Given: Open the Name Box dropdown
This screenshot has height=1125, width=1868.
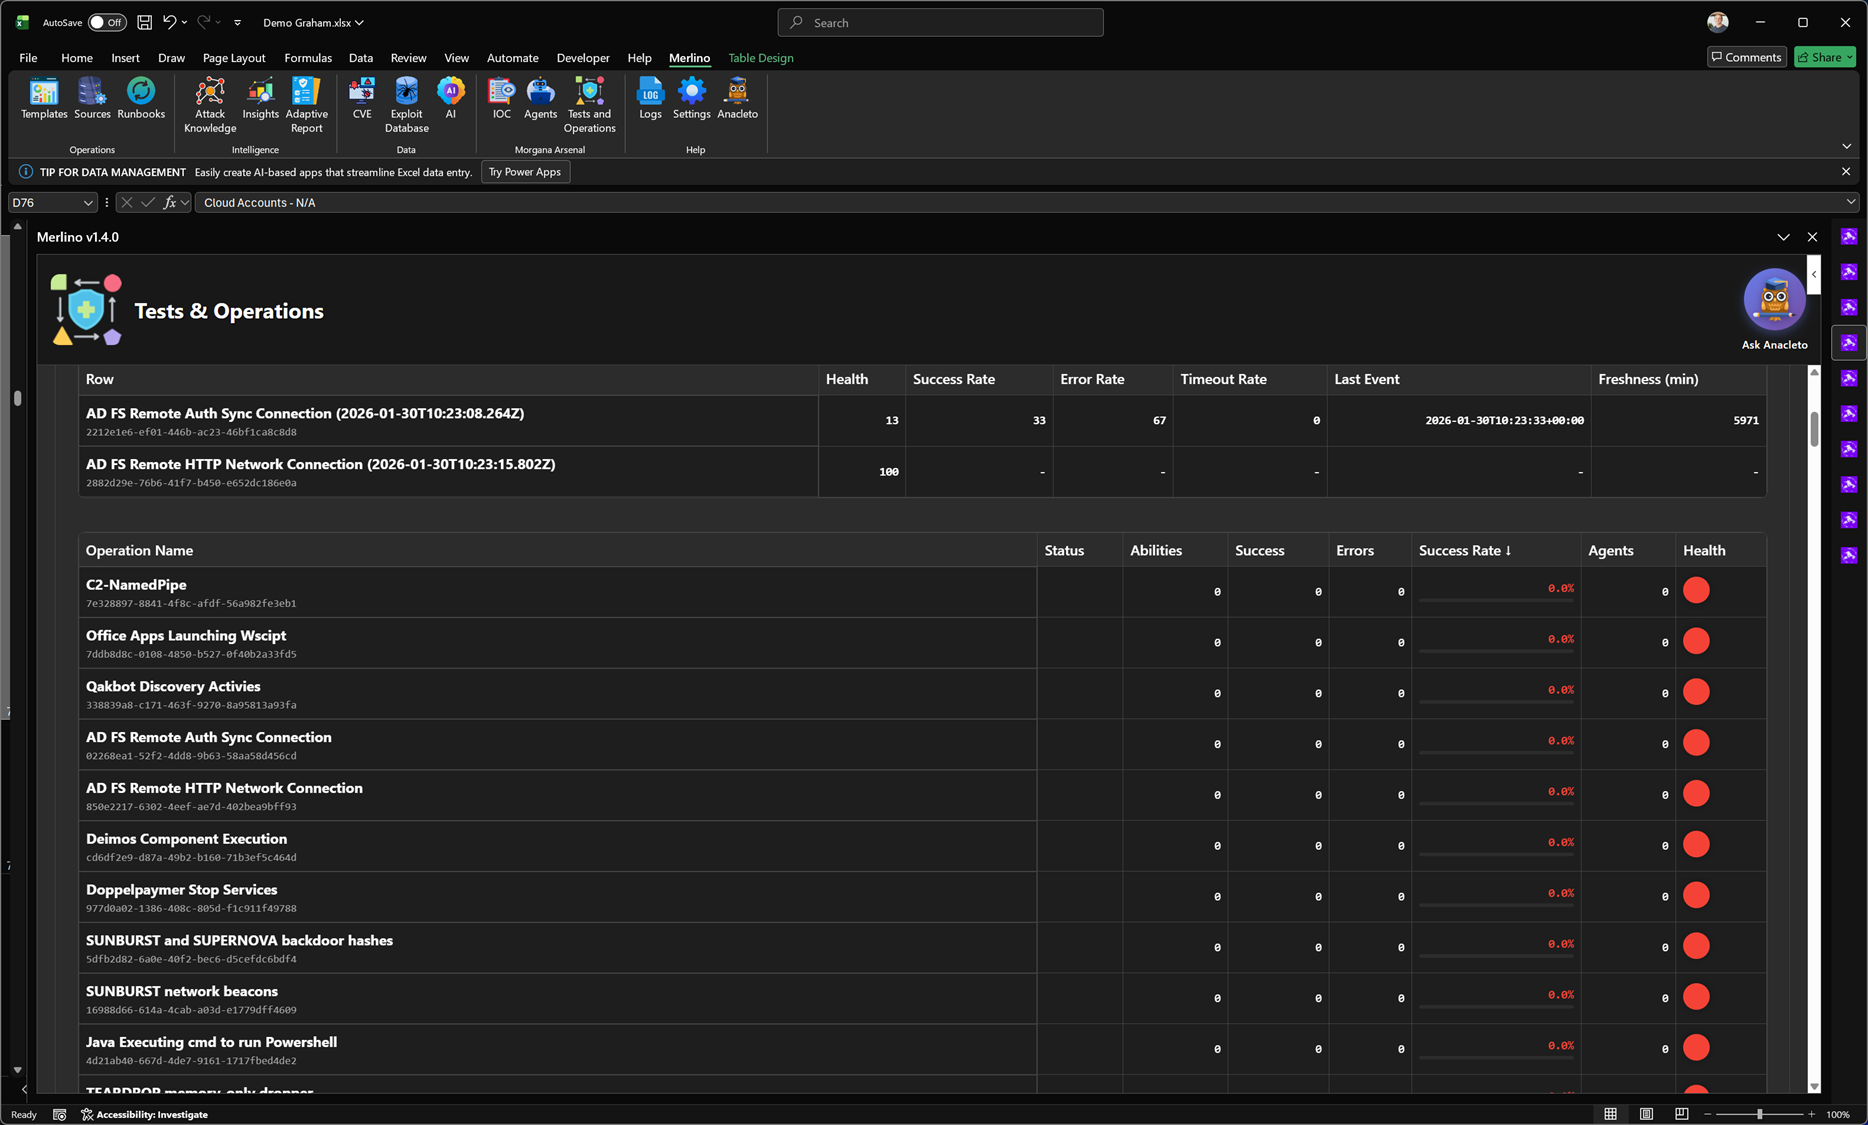Looking at the screenshot, I should pyautogui.click(x=88, y=202).
